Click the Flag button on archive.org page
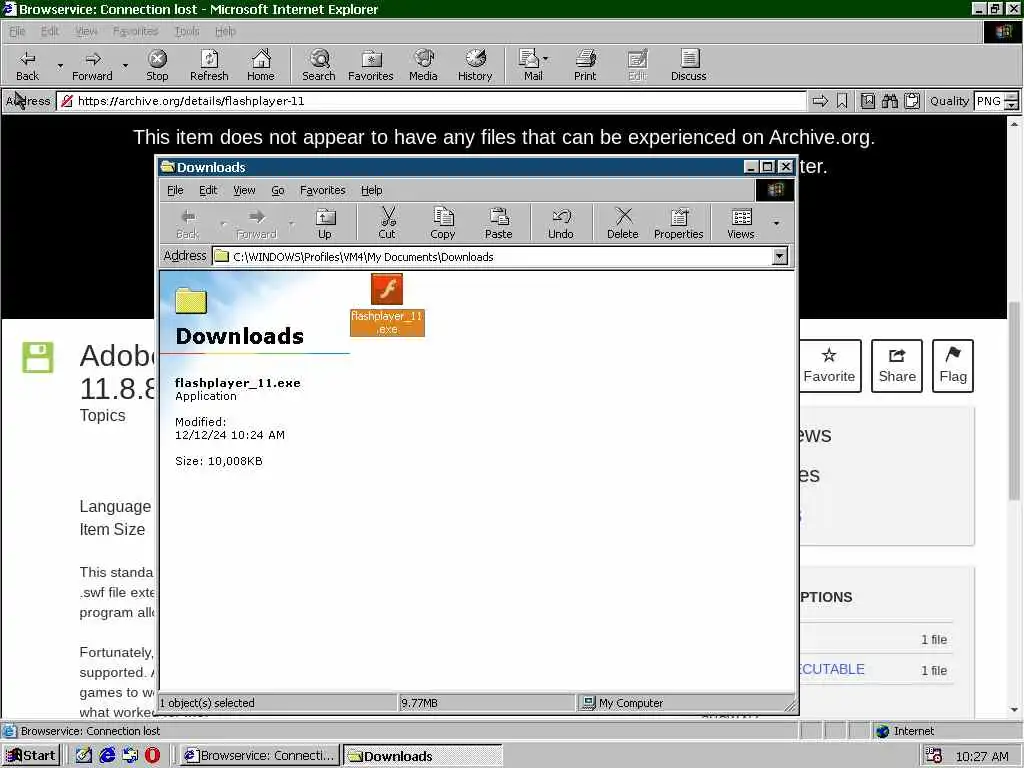This screenshot has height=768, width=1024. 953,366
